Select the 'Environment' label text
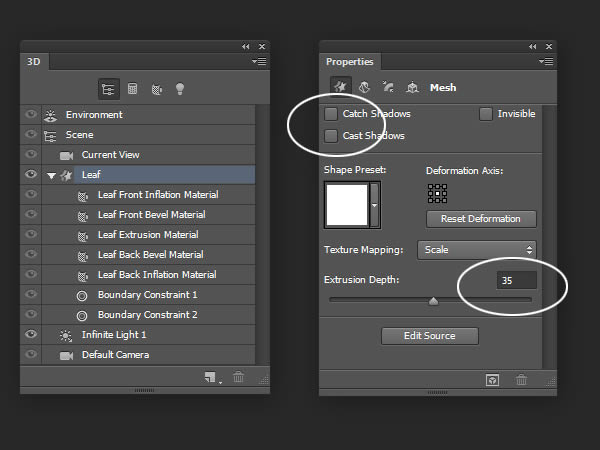The height and width of the screenshot is (450, 600). 94,115
